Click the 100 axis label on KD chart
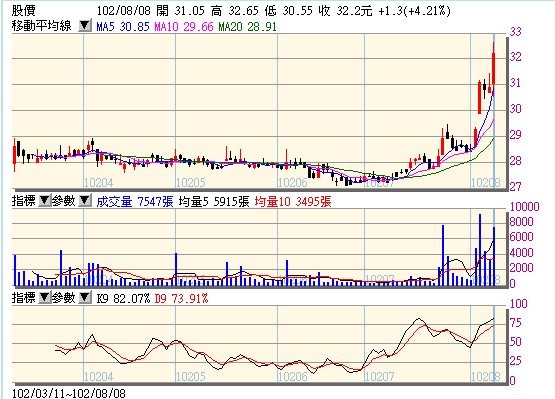Image resolution: width=555 pixels, height=399 pixels. pyautogui.click(x=519, y=304)
